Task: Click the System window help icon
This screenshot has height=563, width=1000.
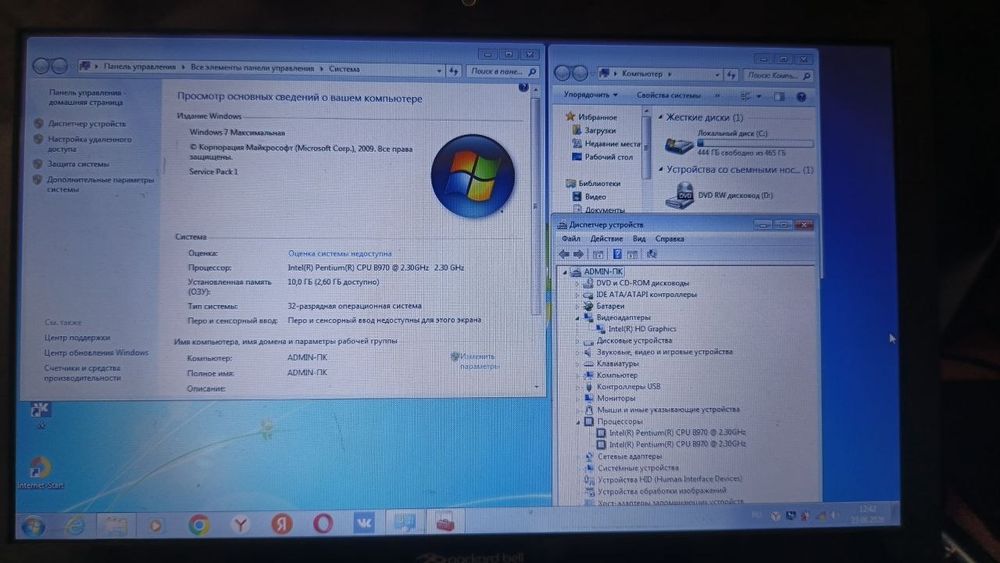Action: [523, 87]
